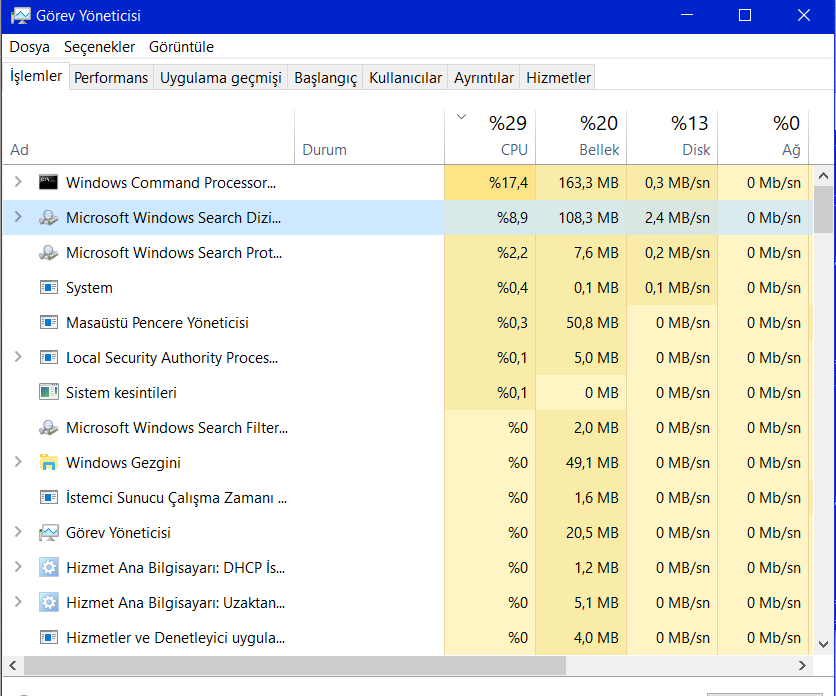The height and width of the screenshot is (696, 836).
Task: Click the System process icon
Action: pos(49,287)
